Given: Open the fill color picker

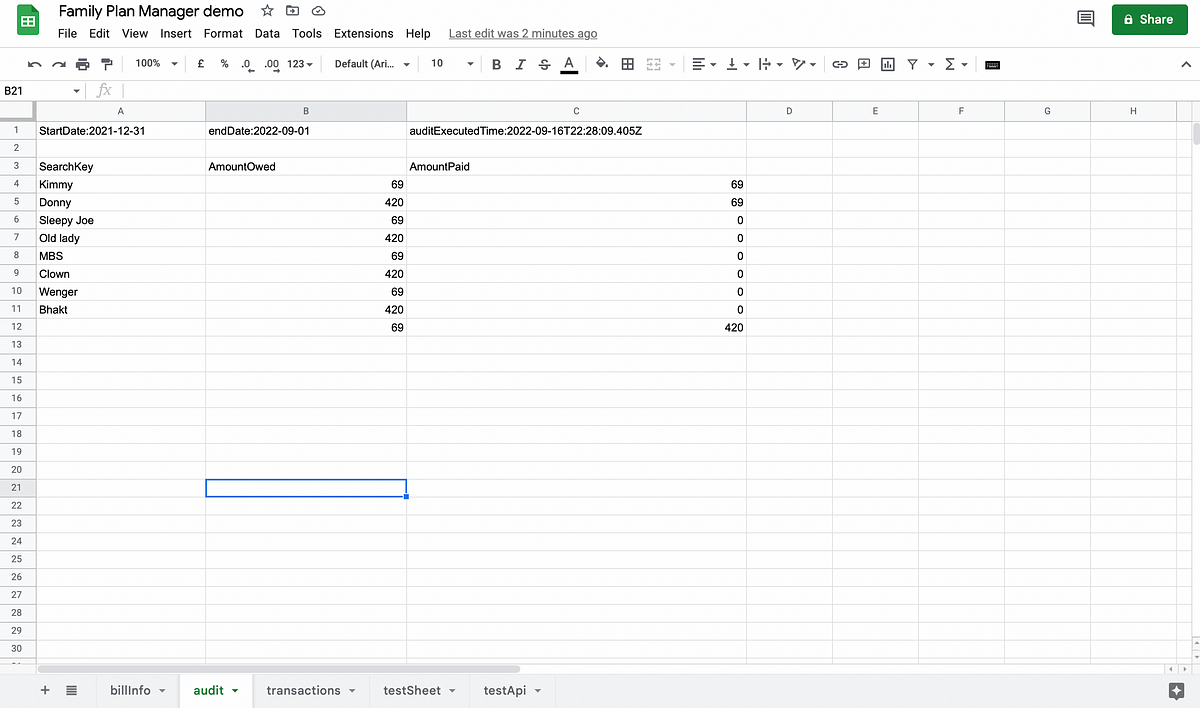Looking at the screenshot, I should [x=602, y=64].
